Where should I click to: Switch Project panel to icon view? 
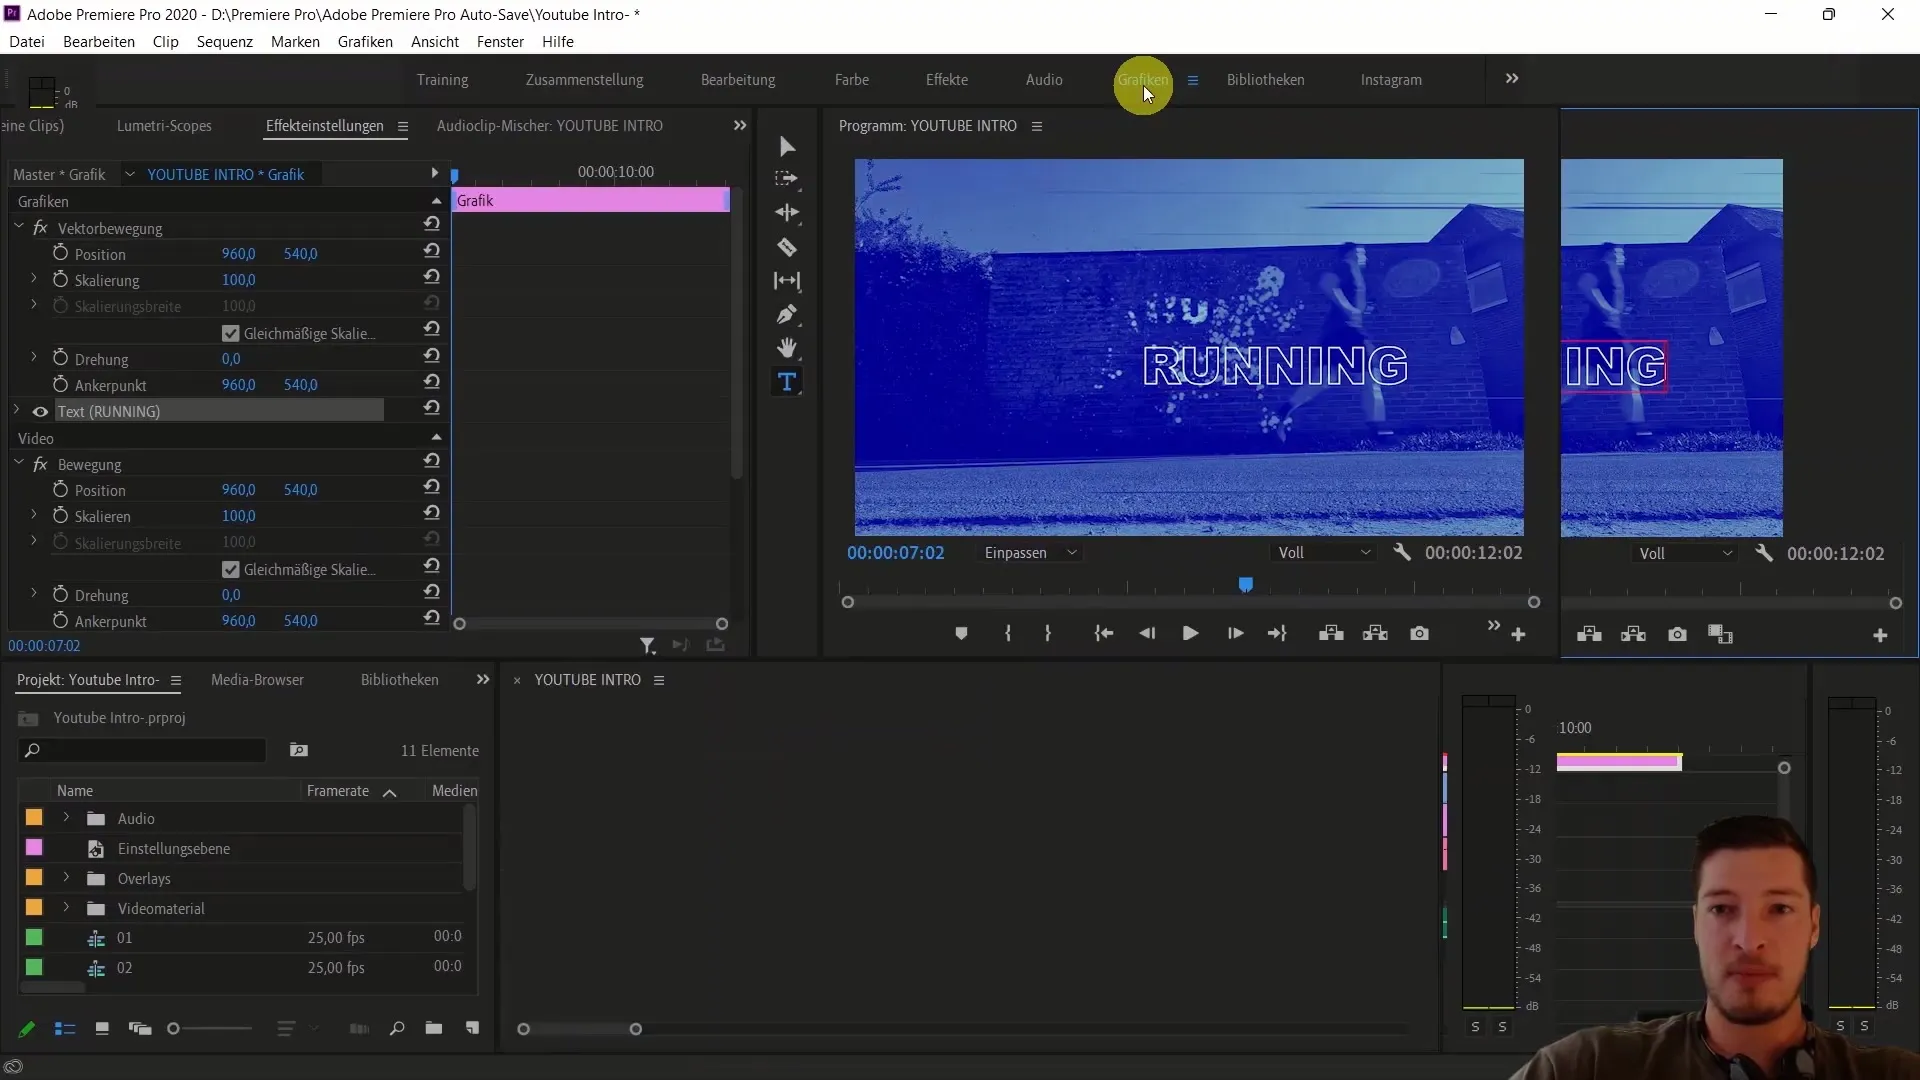click(102, 1029)
